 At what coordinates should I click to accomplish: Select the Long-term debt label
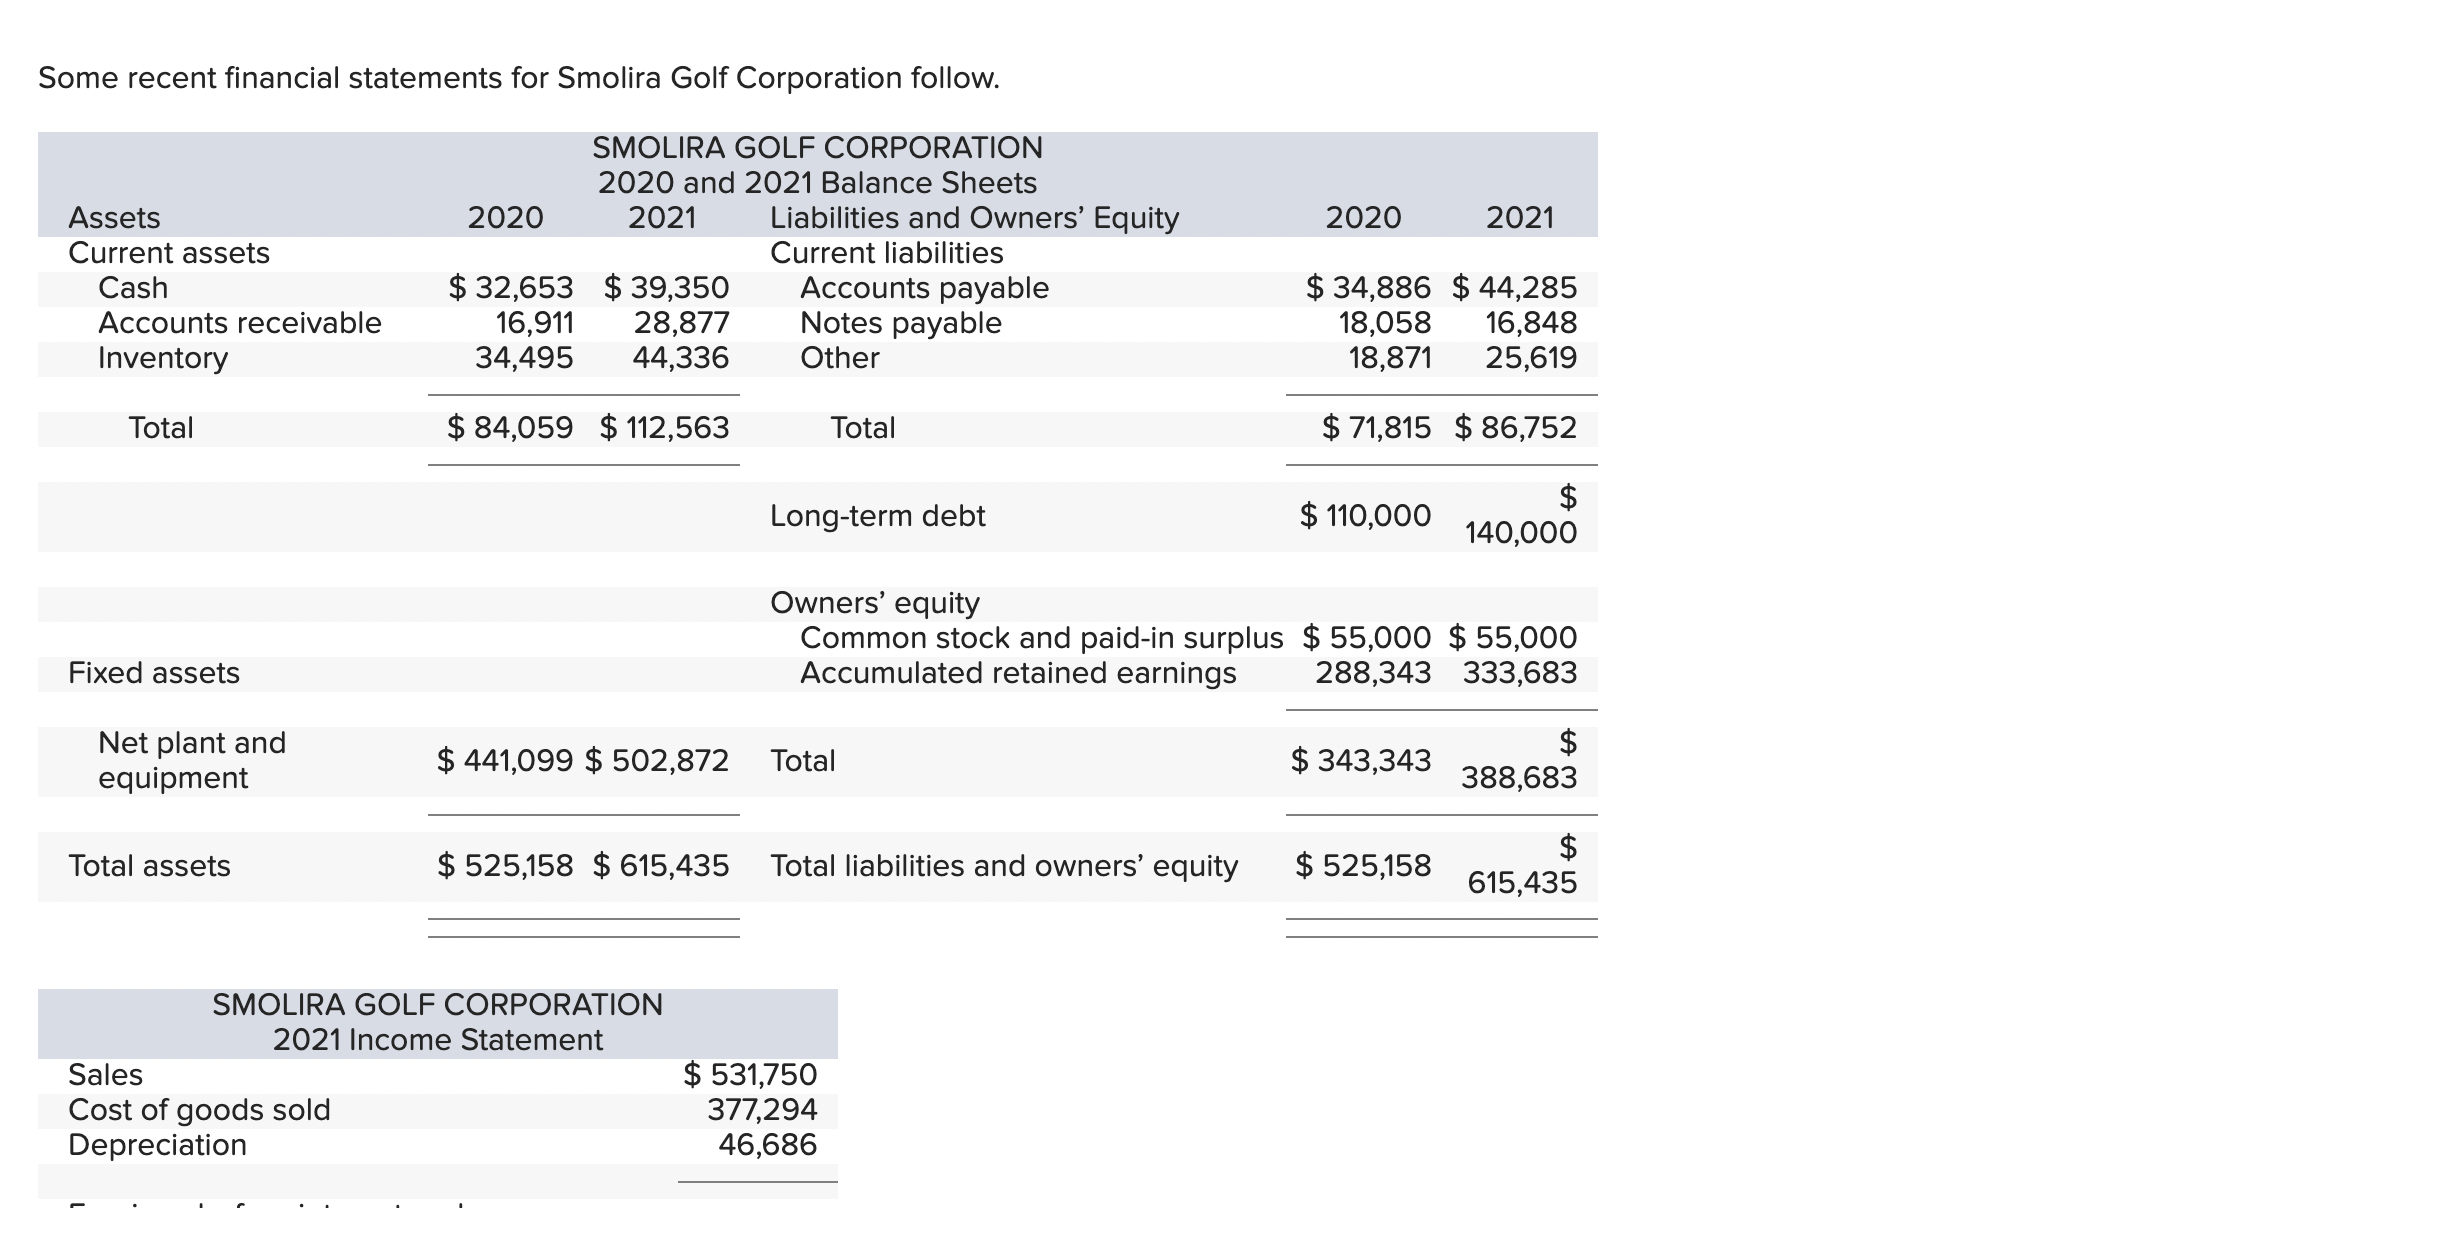tap(878, 516)
